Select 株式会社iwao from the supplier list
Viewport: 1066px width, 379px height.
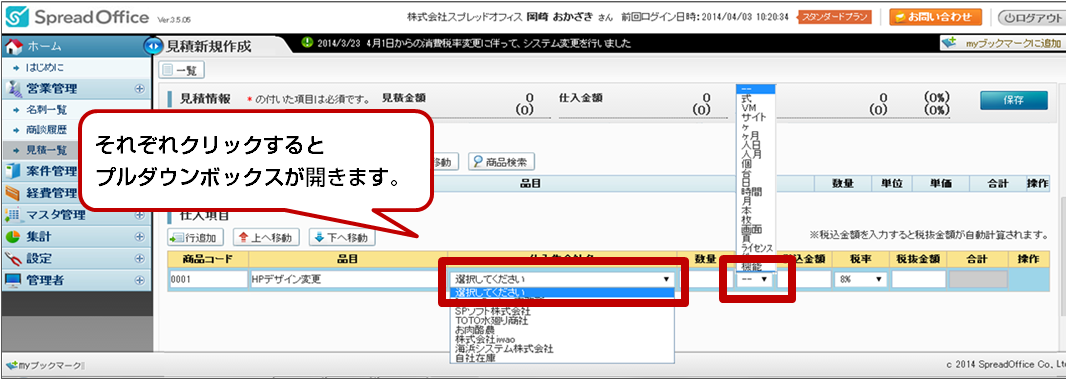pyautogui.click(x=485, y=339)
